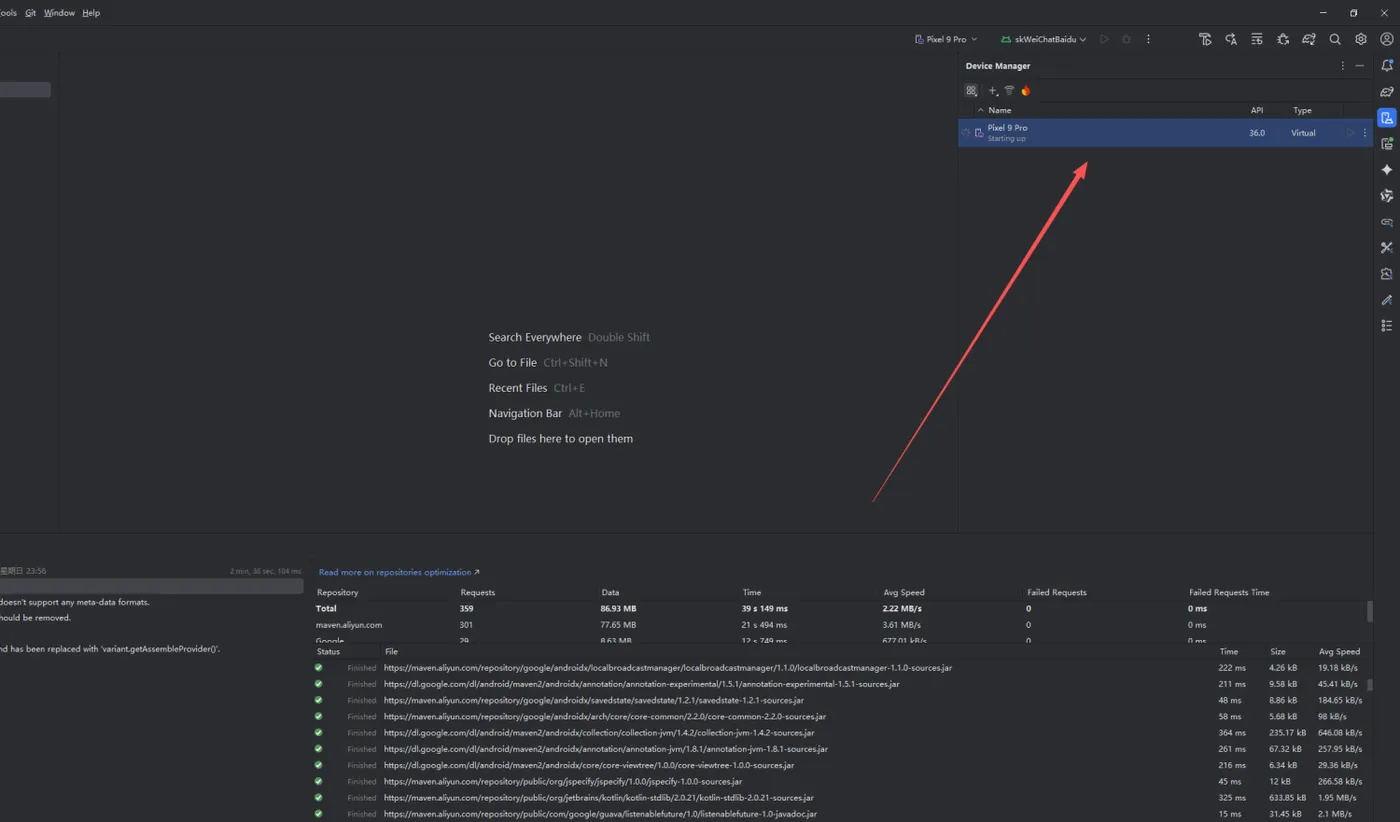Open the Notifications bell panel
Screen dimensions: 1400x822
[1386, 66]
